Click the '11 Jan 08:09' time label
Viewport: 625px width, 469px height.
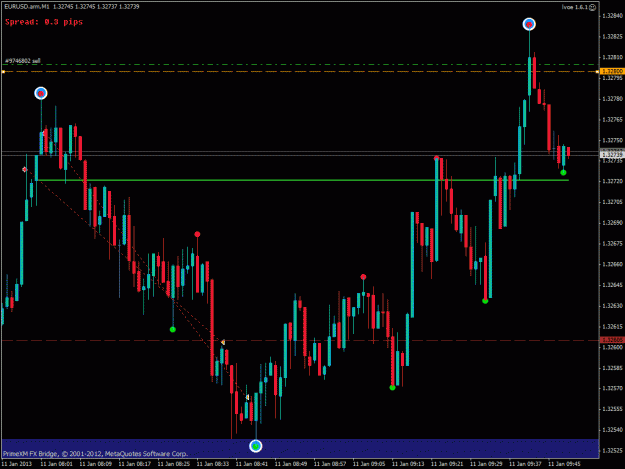click(96, 464)
